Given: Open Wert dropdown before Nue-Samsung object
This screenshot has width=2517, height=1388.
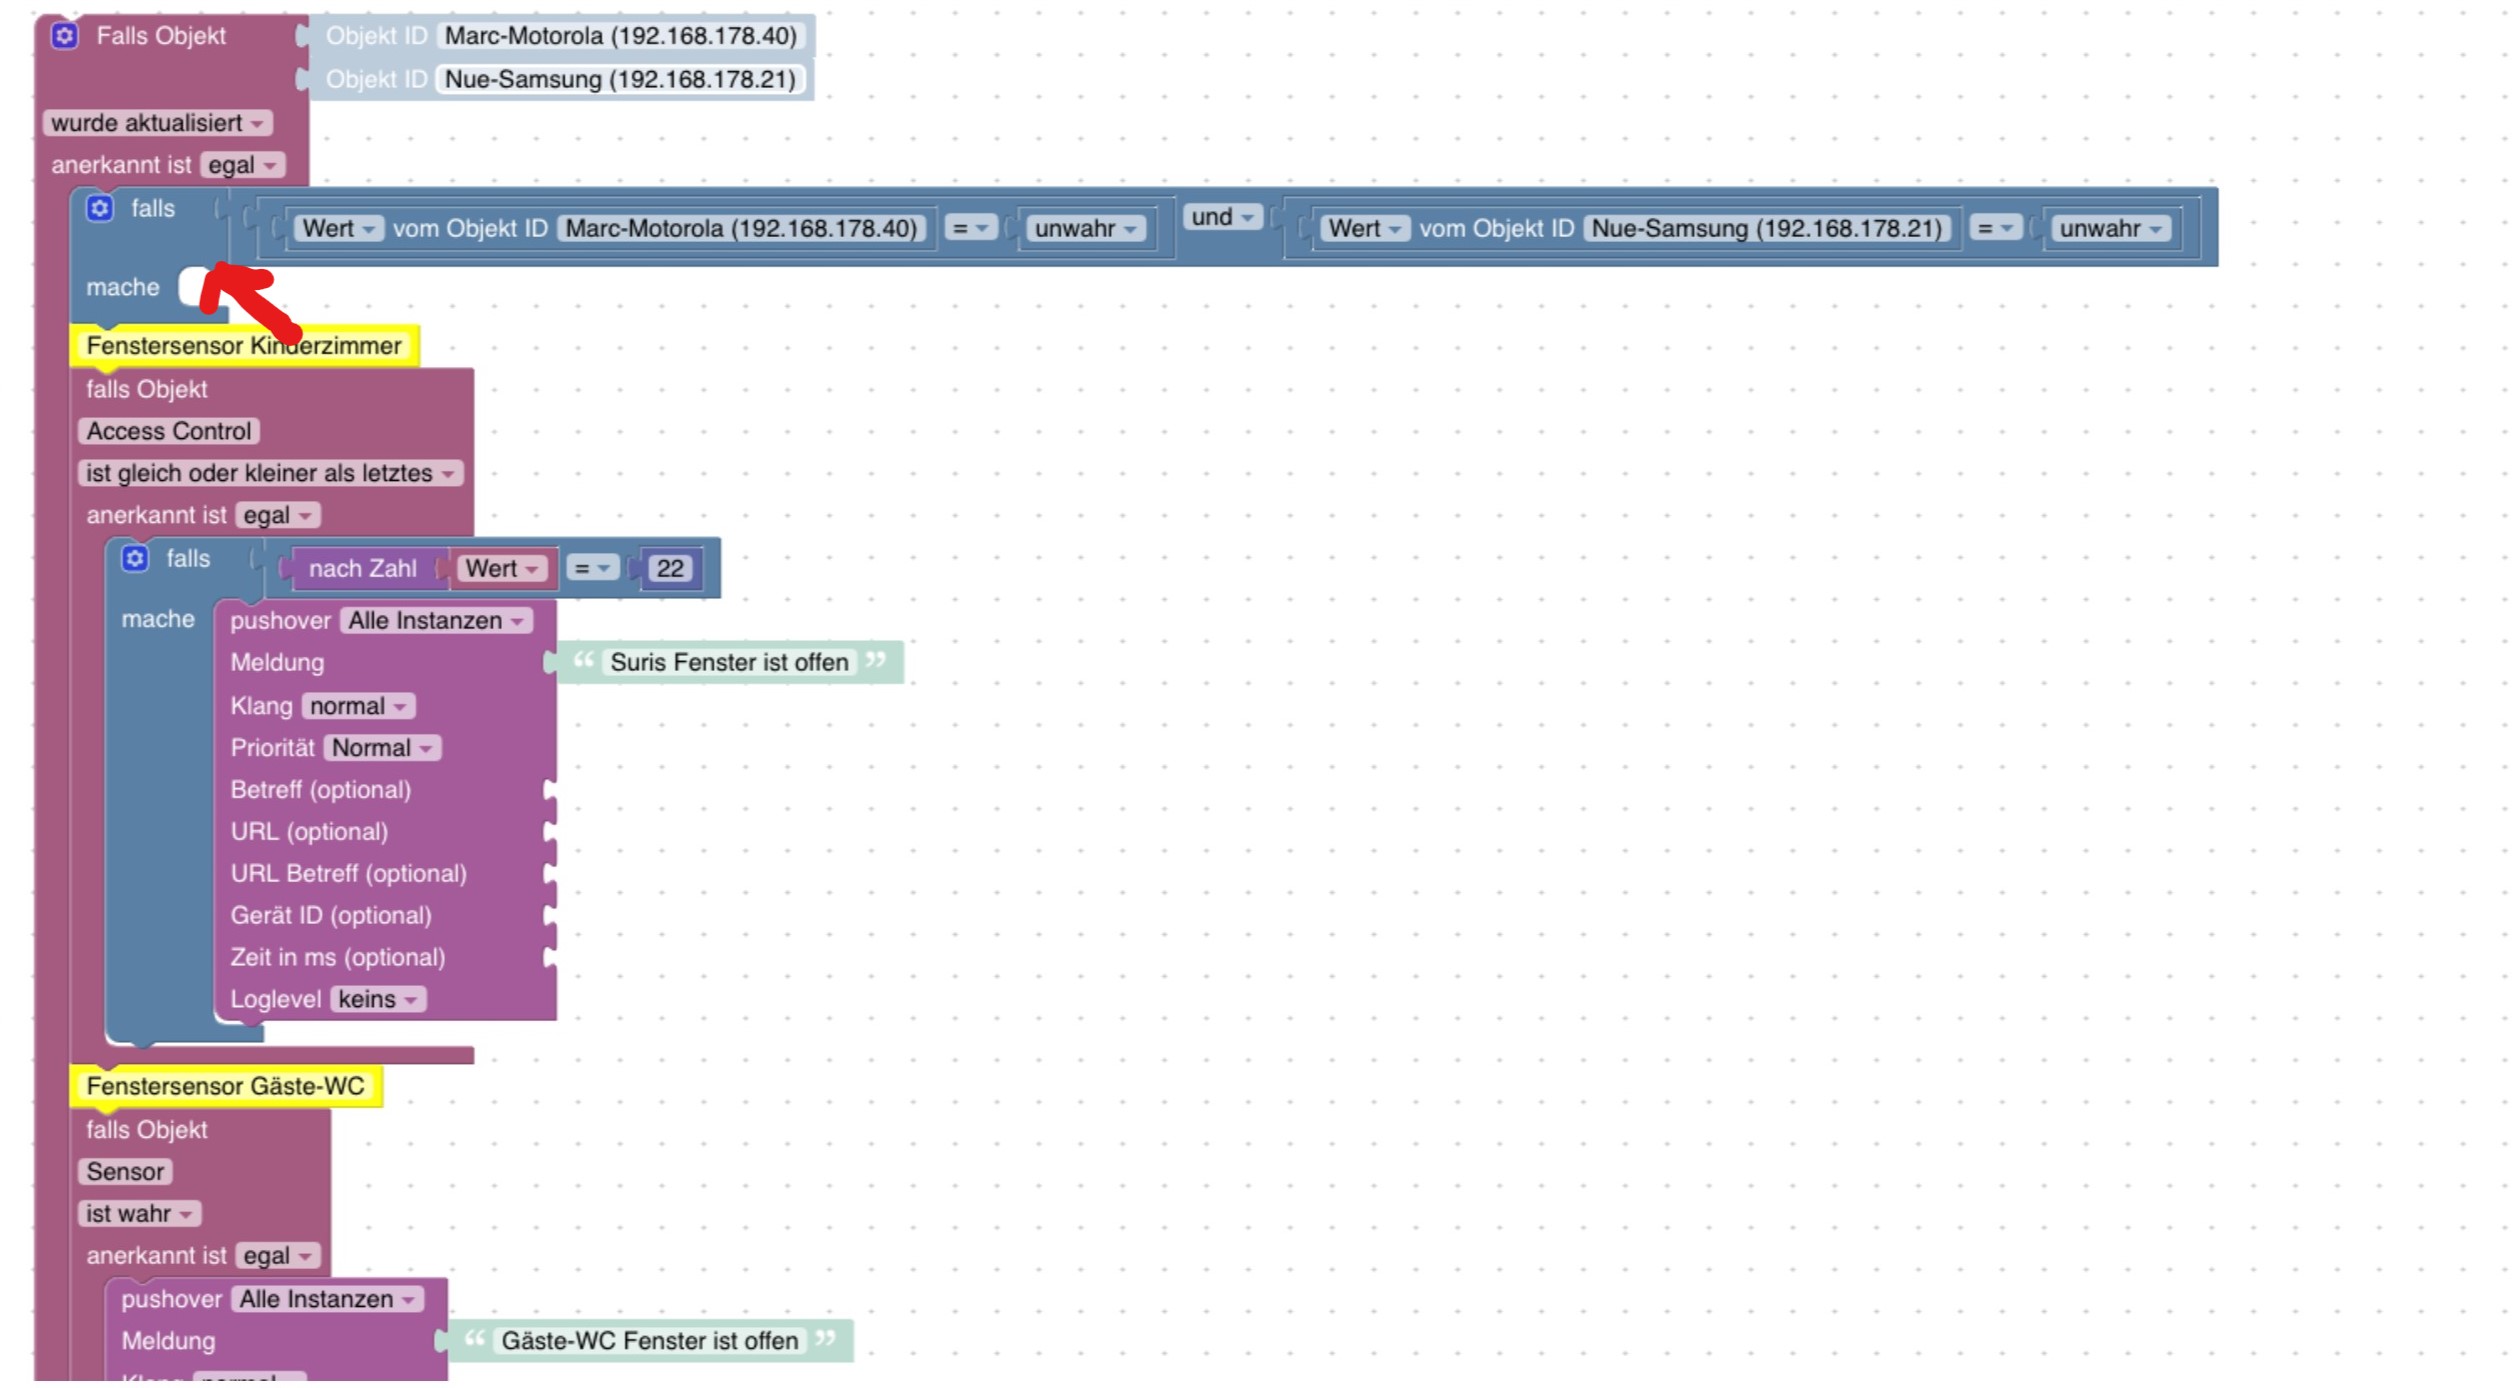Looking at the screenshot, I should pyautogui.click(x=1365, y=229).
